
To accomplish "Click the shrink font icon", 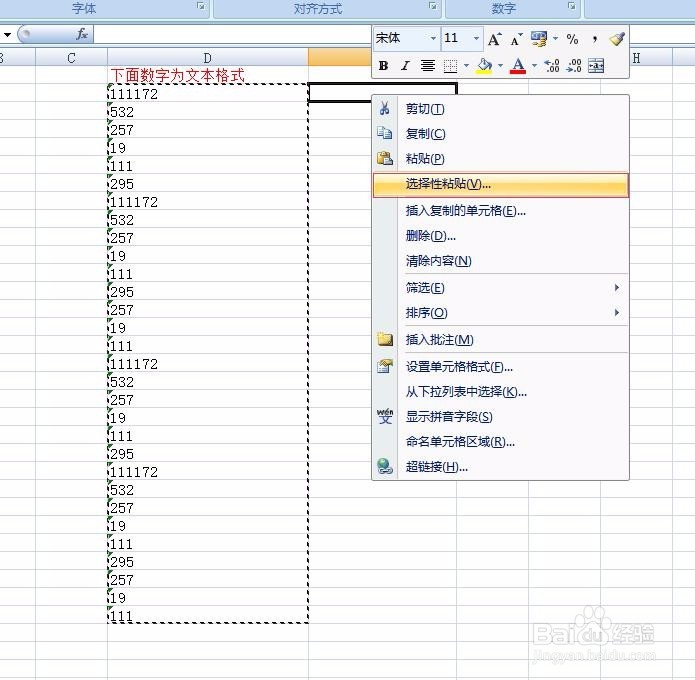I will click(x=516, y=39).
